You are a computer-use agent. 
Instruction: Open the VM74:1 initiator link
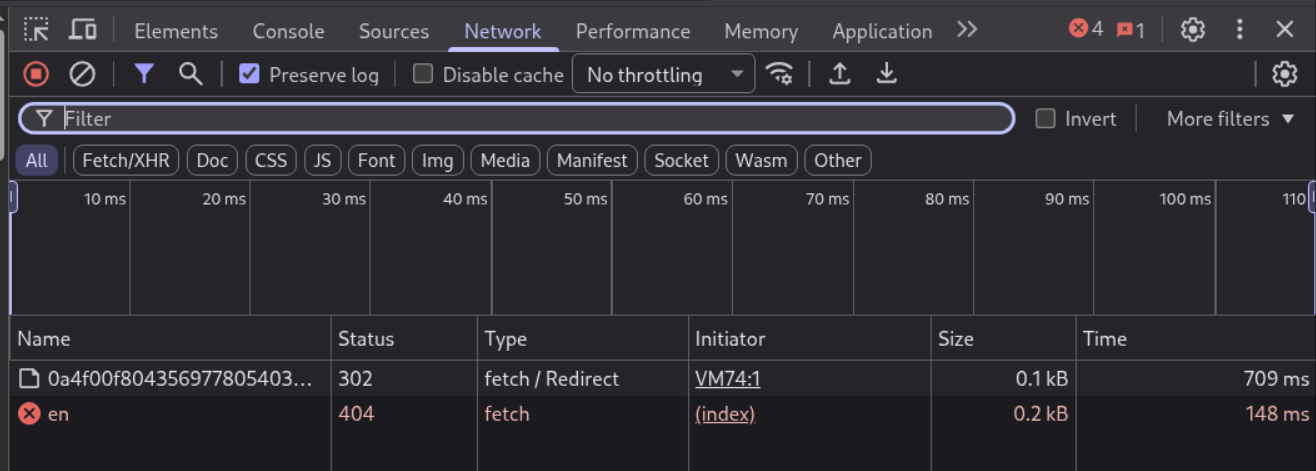(727, 379)
